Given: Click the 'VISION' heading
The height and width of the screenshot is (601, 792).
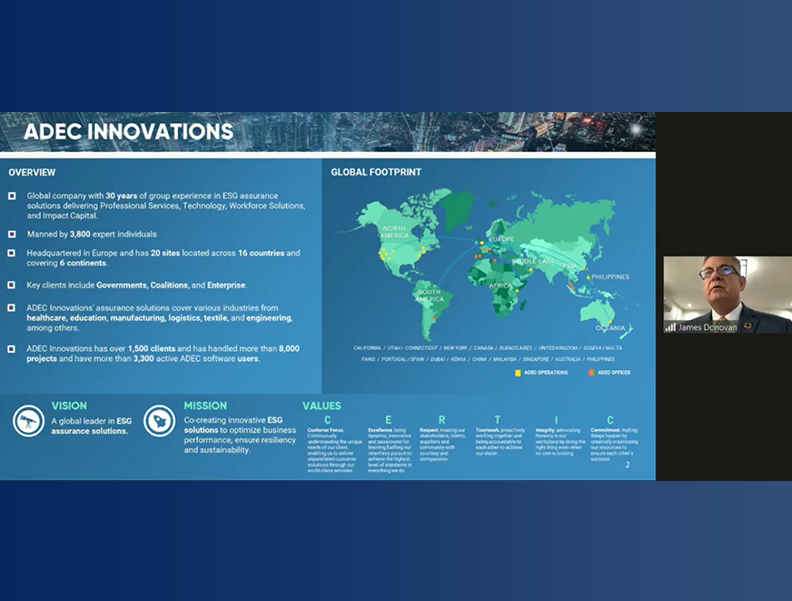Looking at the screenshot, I should tap(69, 406).
